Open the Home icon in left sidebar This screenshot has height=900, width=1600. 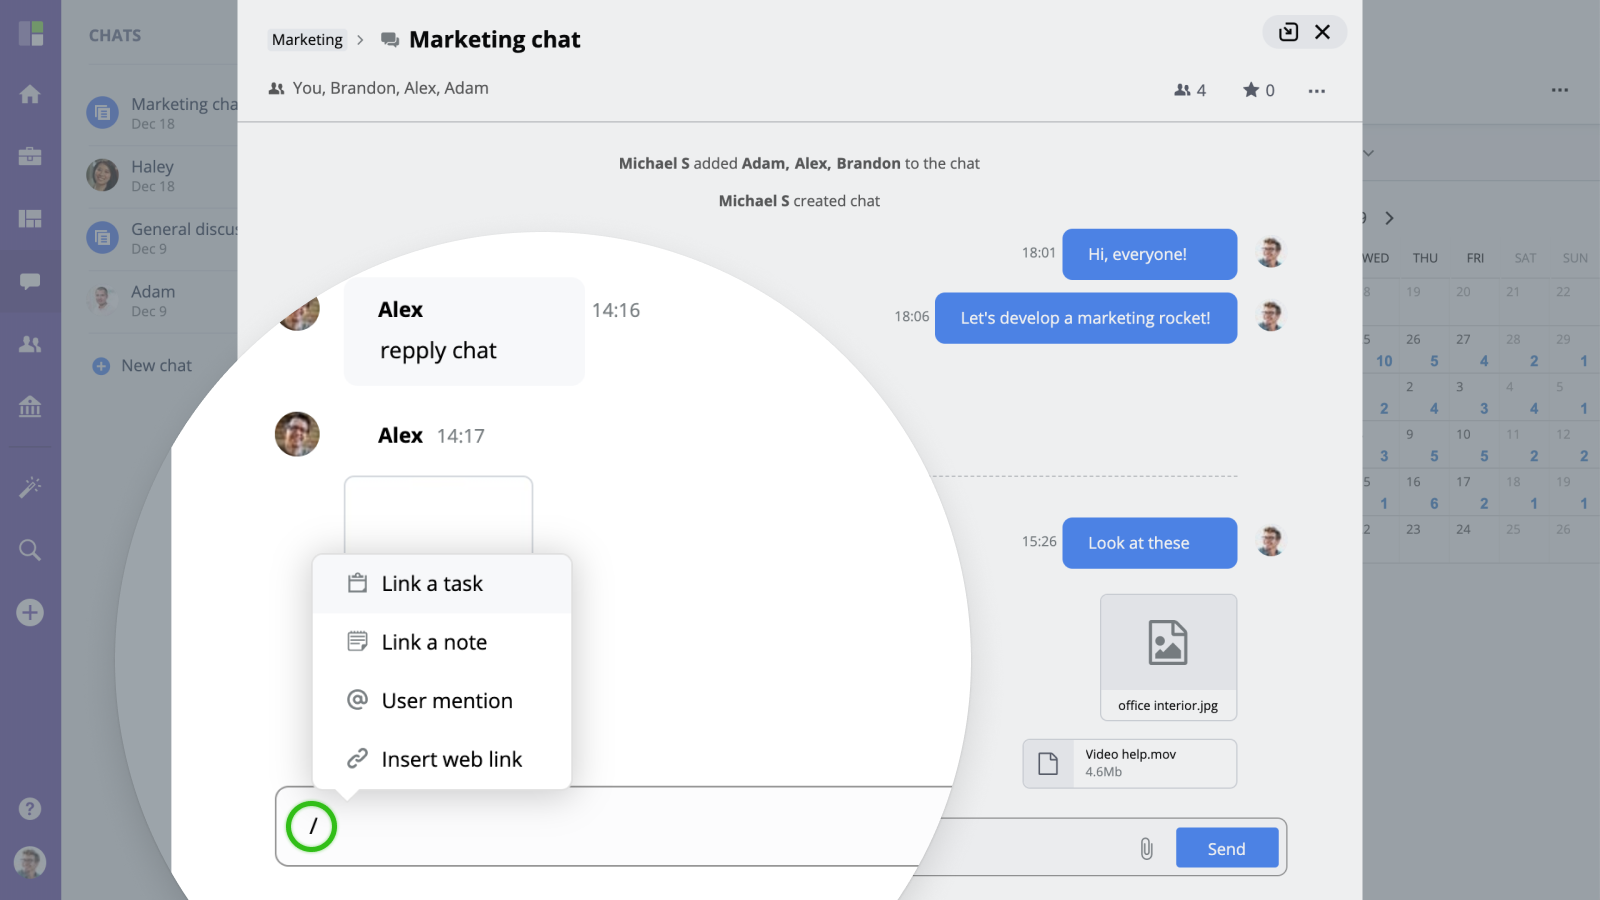[x=30, y=94]
